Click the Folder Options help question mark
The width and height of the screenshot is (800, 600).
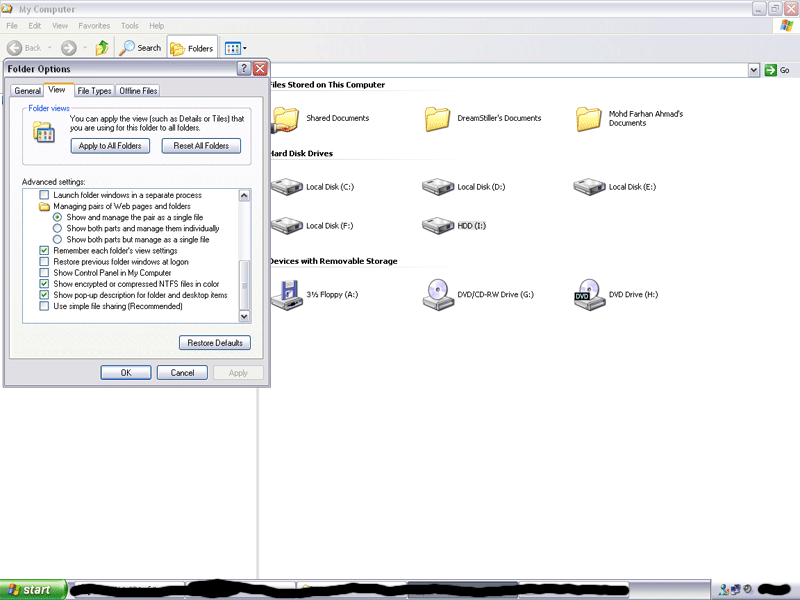(x=244, y=68)
